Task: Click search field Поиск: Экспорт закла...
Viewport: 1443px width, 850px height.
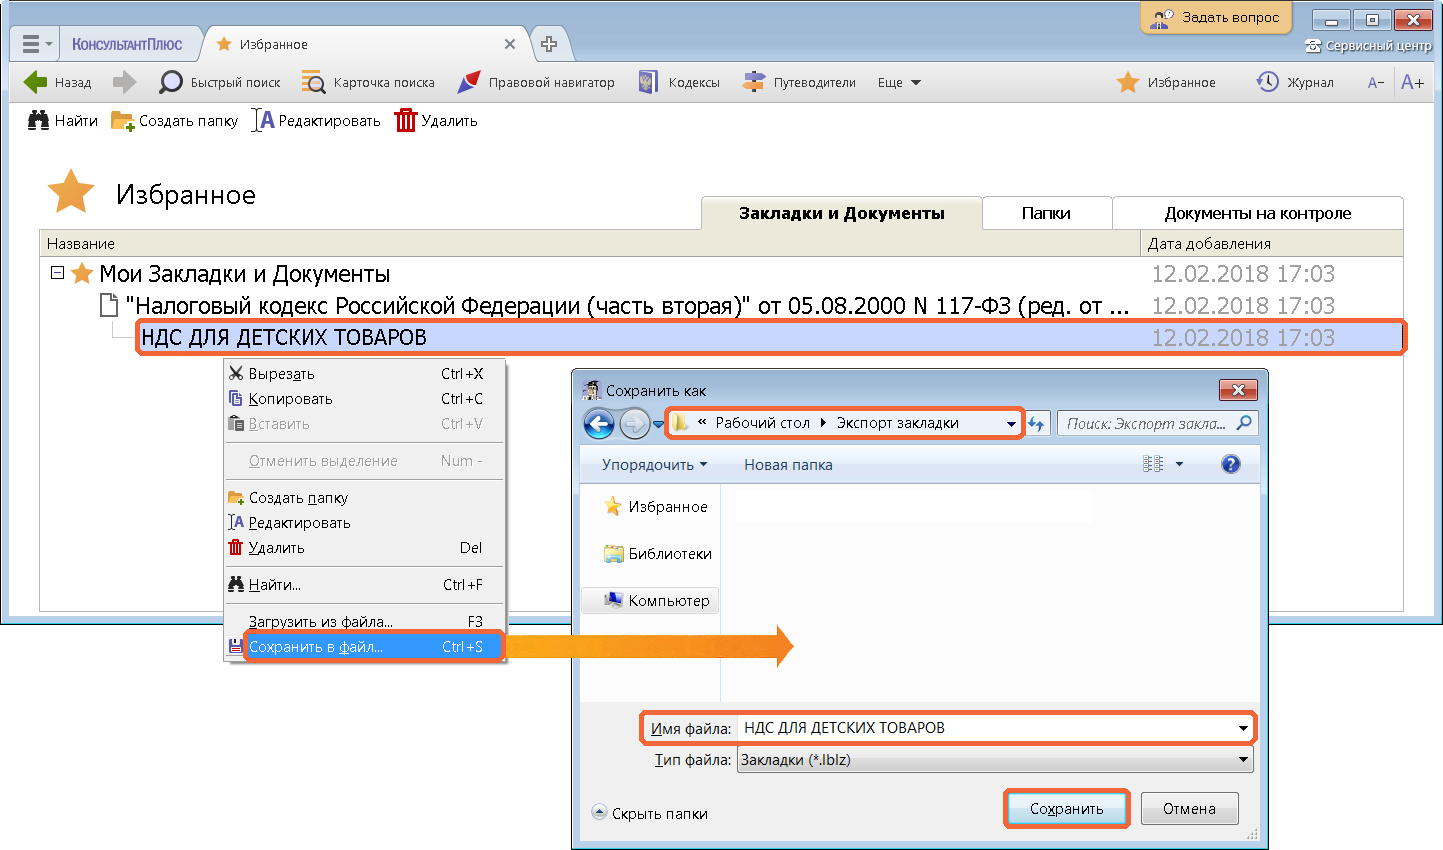Action: click(1157, 424)
